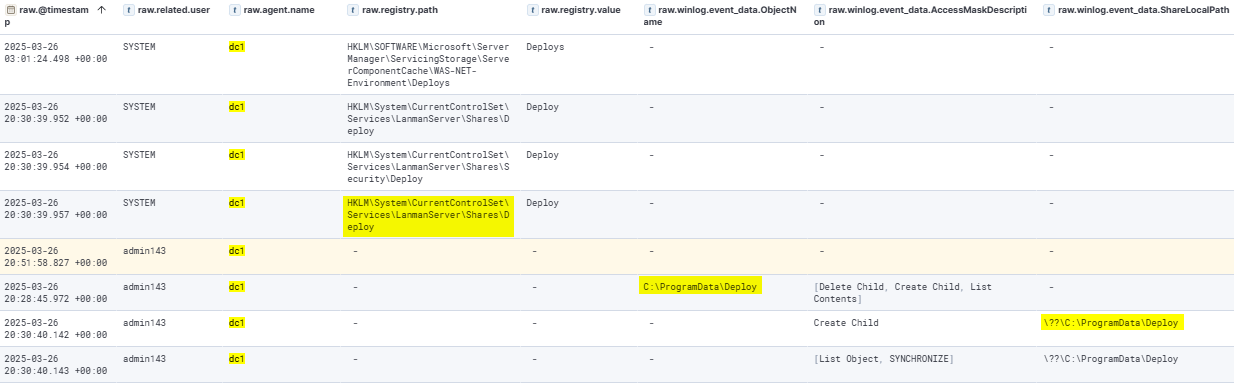Select the raw.related.user column header
Image resolution: width=1234 pixels, height=387 pixels.
pos(172,9)
